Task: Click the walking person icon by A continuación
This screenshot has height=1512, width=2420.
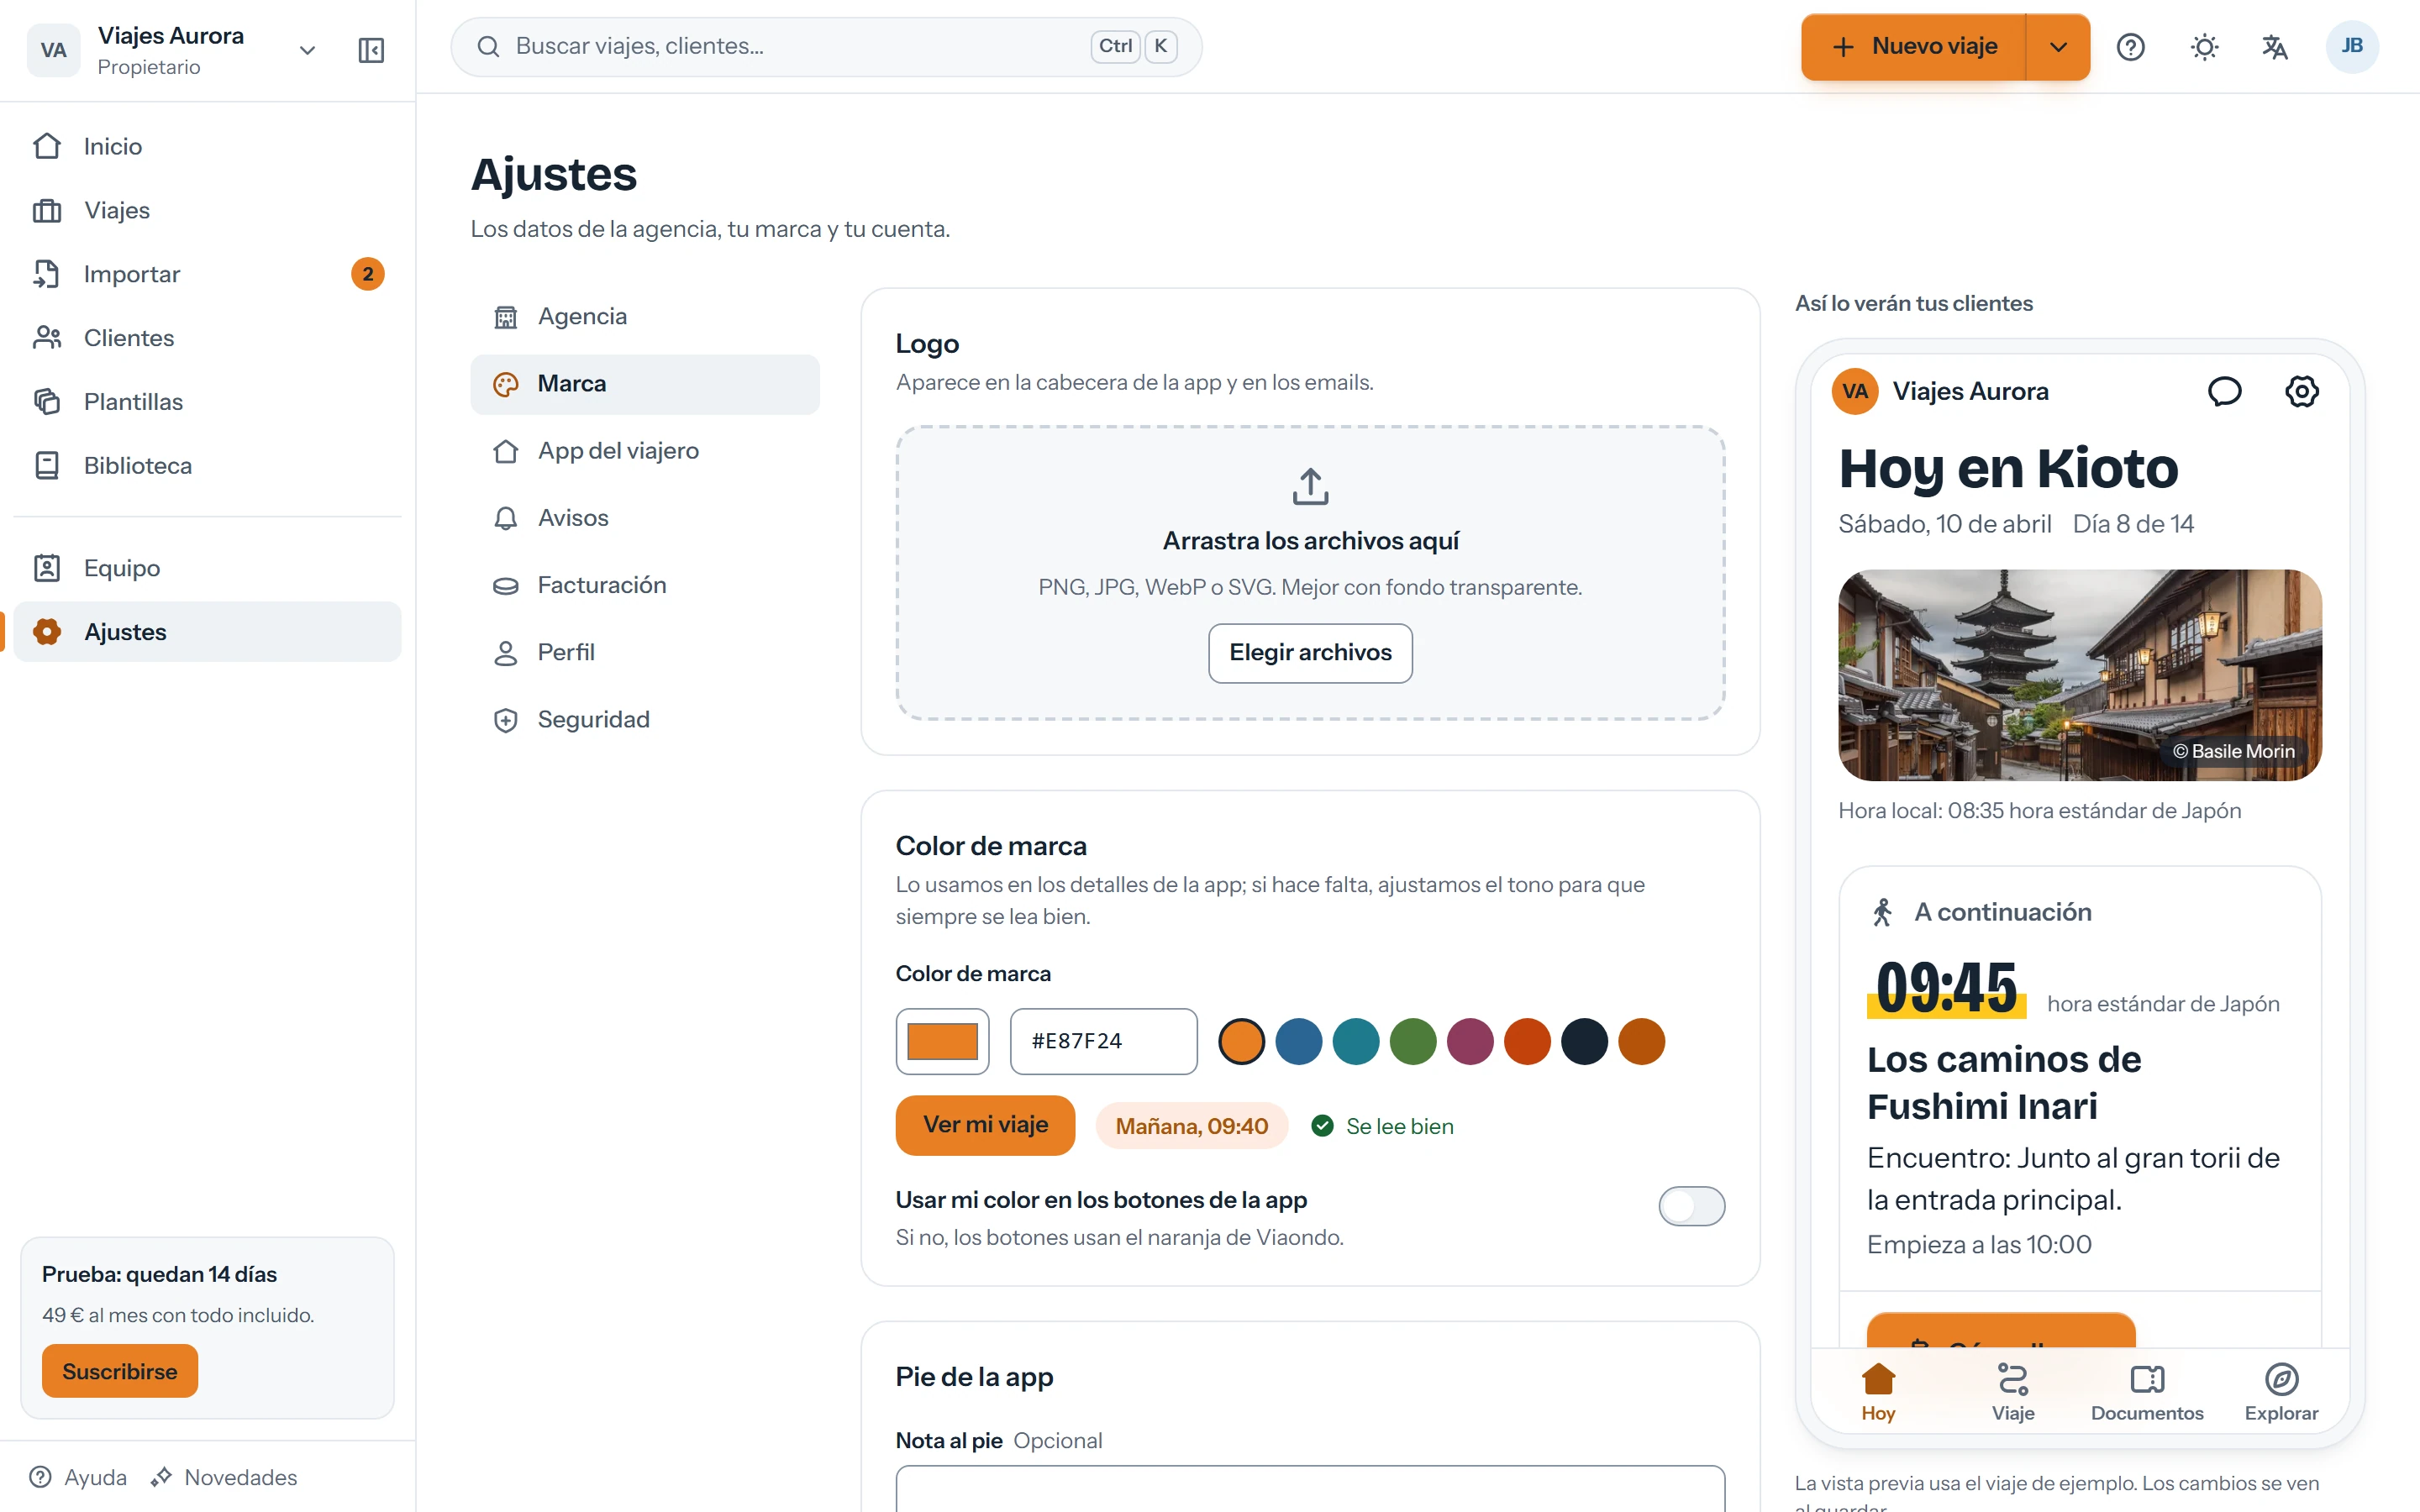Action: pyautogui.click(x=1882, y=912)
